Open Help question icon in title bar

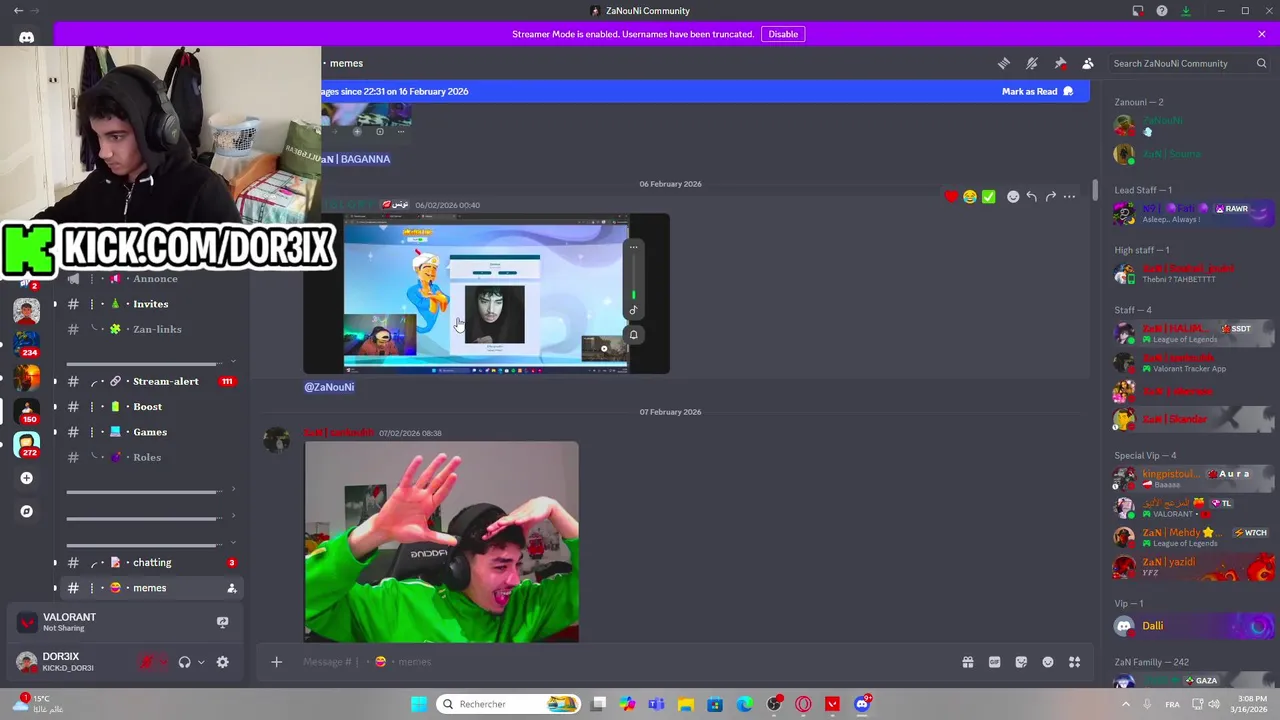coord(1162,11)
